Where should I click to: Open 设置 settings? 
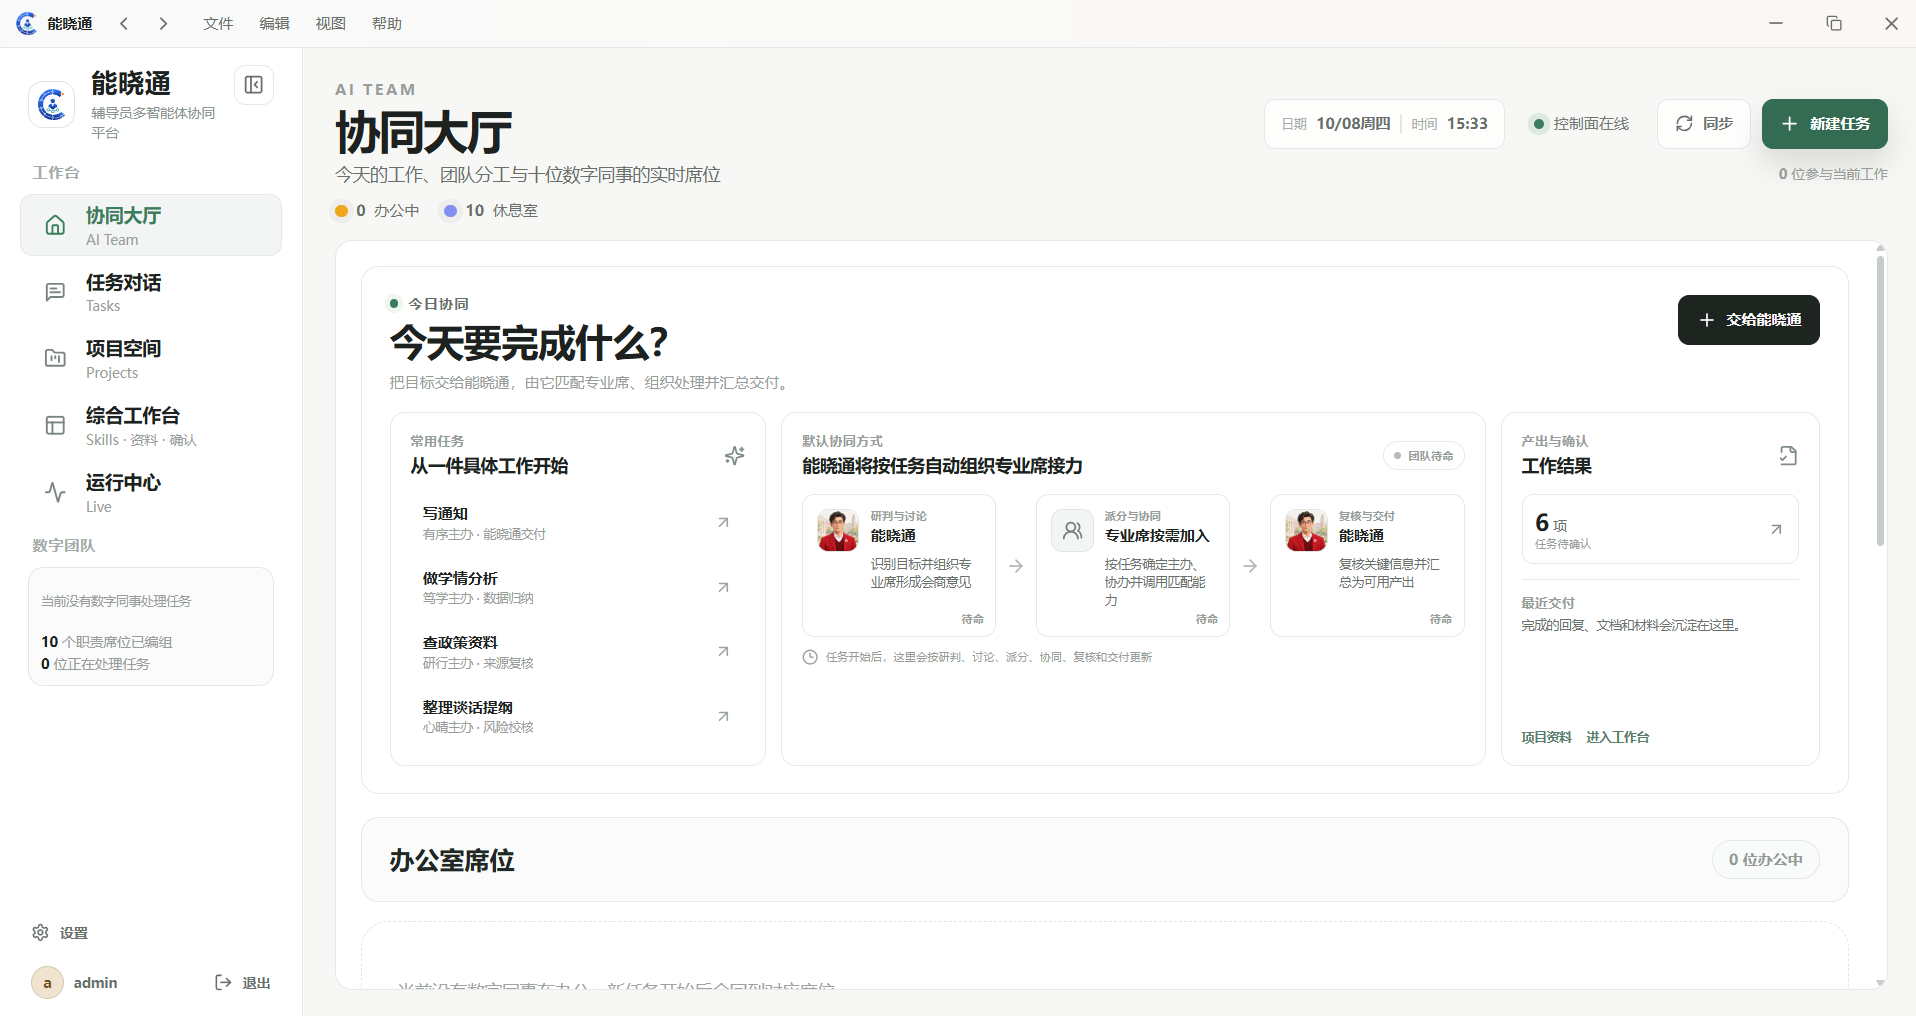point(60,932)
